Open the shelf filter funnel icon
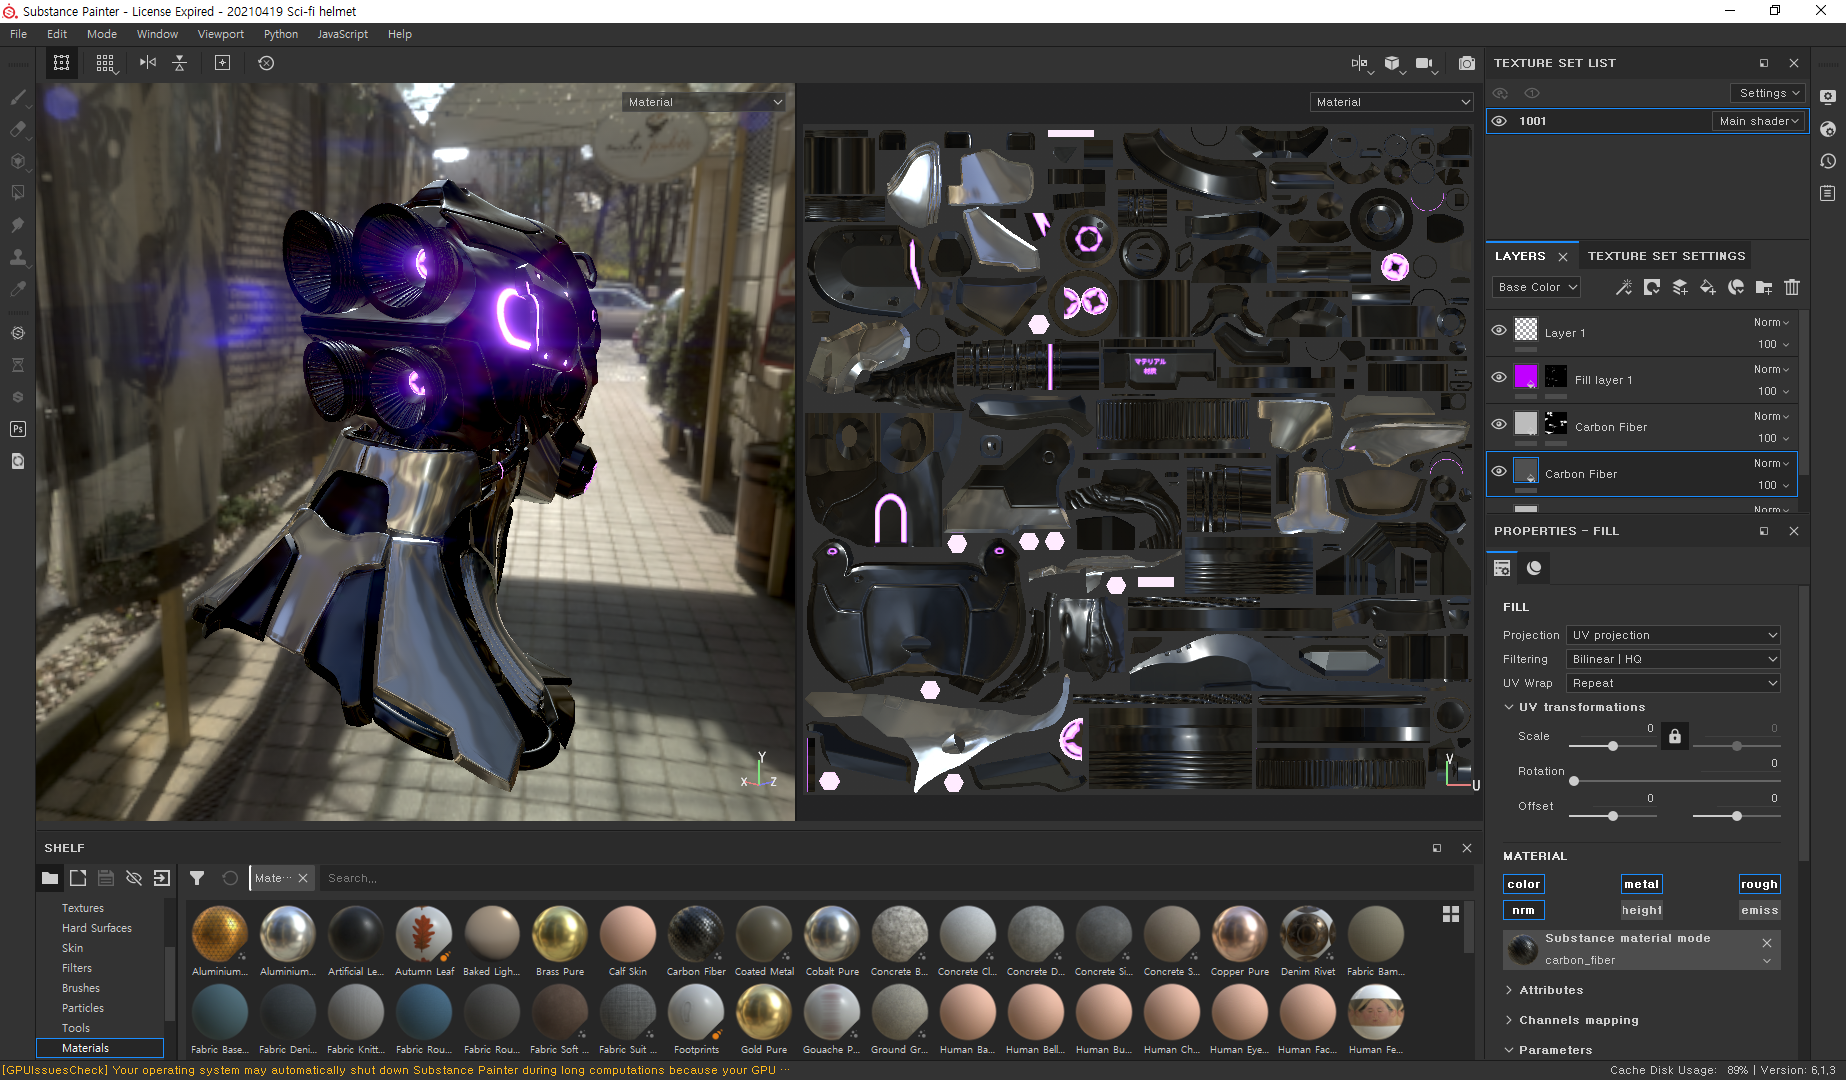Viewport: 1846px width, 1080px height. coord(197,878)
